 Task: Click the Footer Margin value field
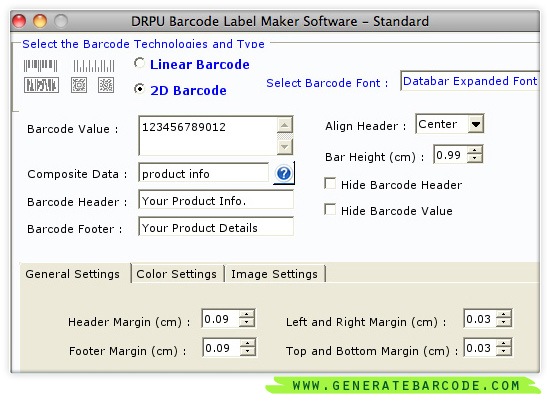221,348
